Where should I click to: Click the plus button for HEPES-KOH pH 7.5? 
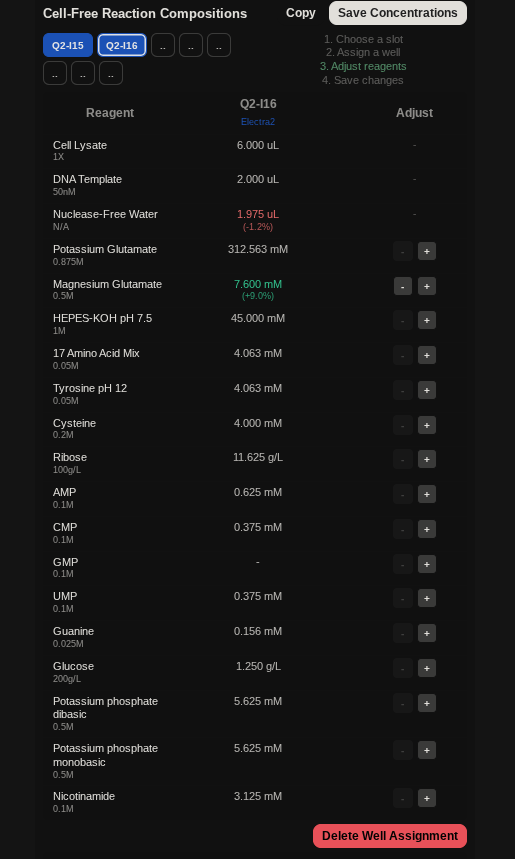pos(427,320)
